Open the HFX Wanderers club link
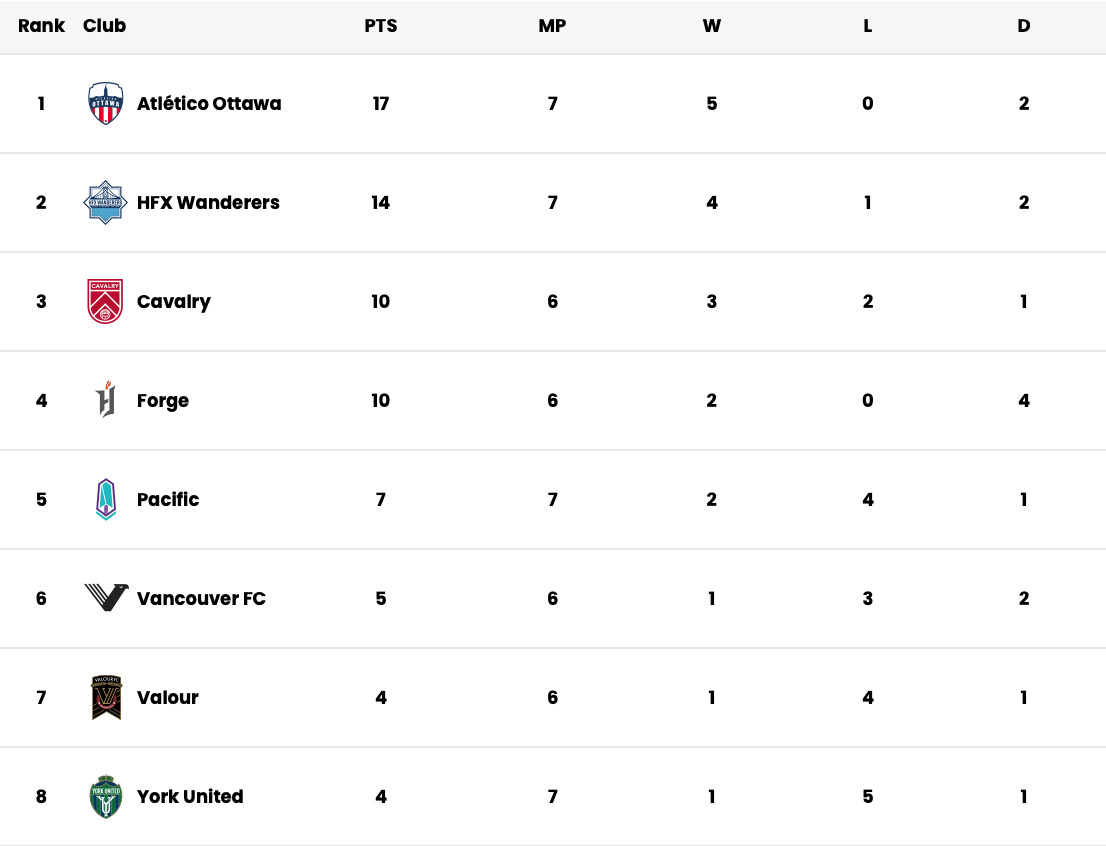 tap(208, 203)
